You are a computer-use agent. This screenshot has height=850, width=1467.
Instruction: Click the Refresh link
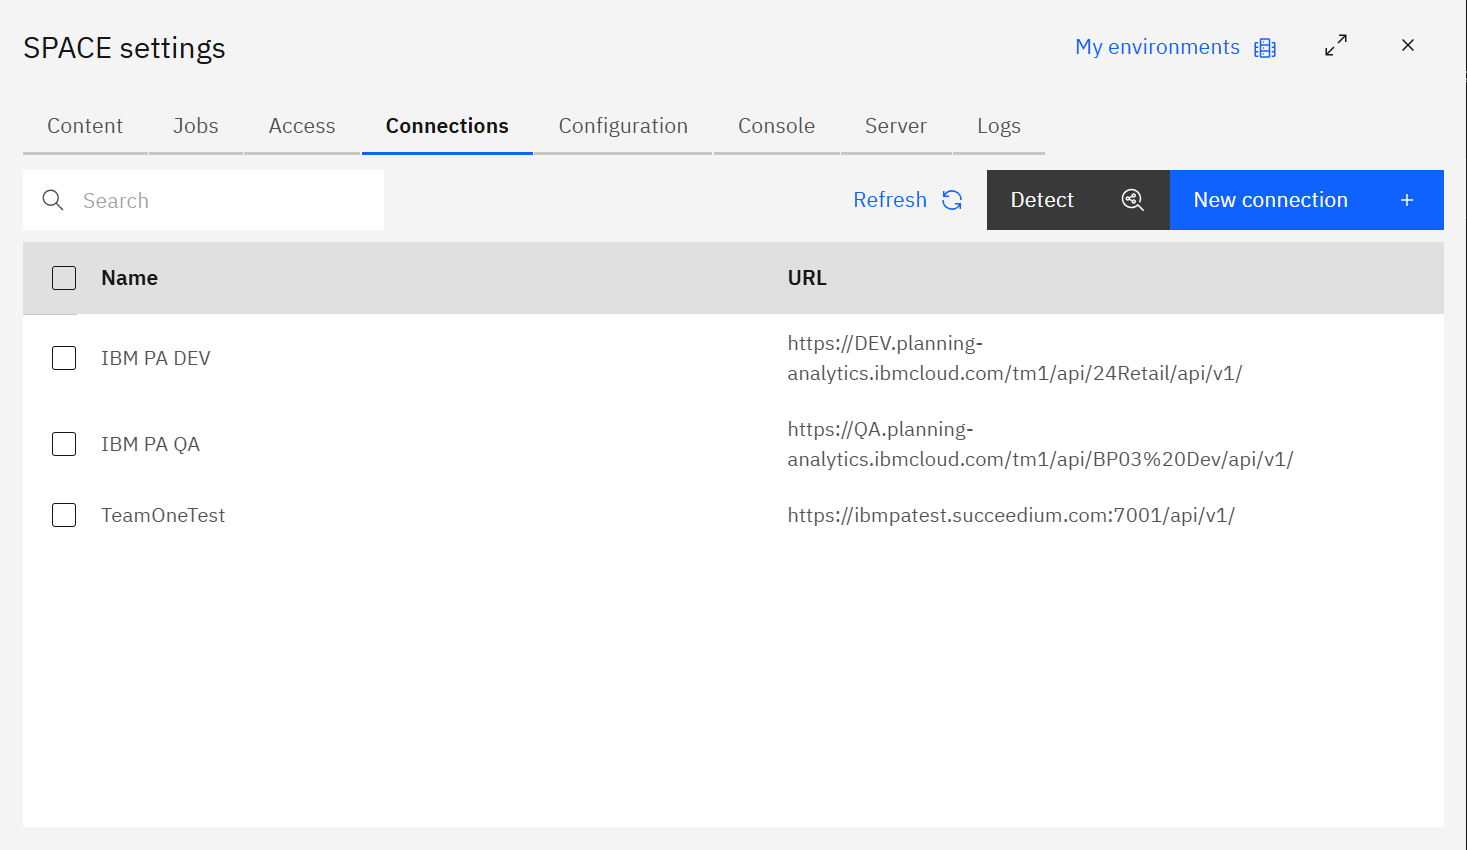pos(889,200)
